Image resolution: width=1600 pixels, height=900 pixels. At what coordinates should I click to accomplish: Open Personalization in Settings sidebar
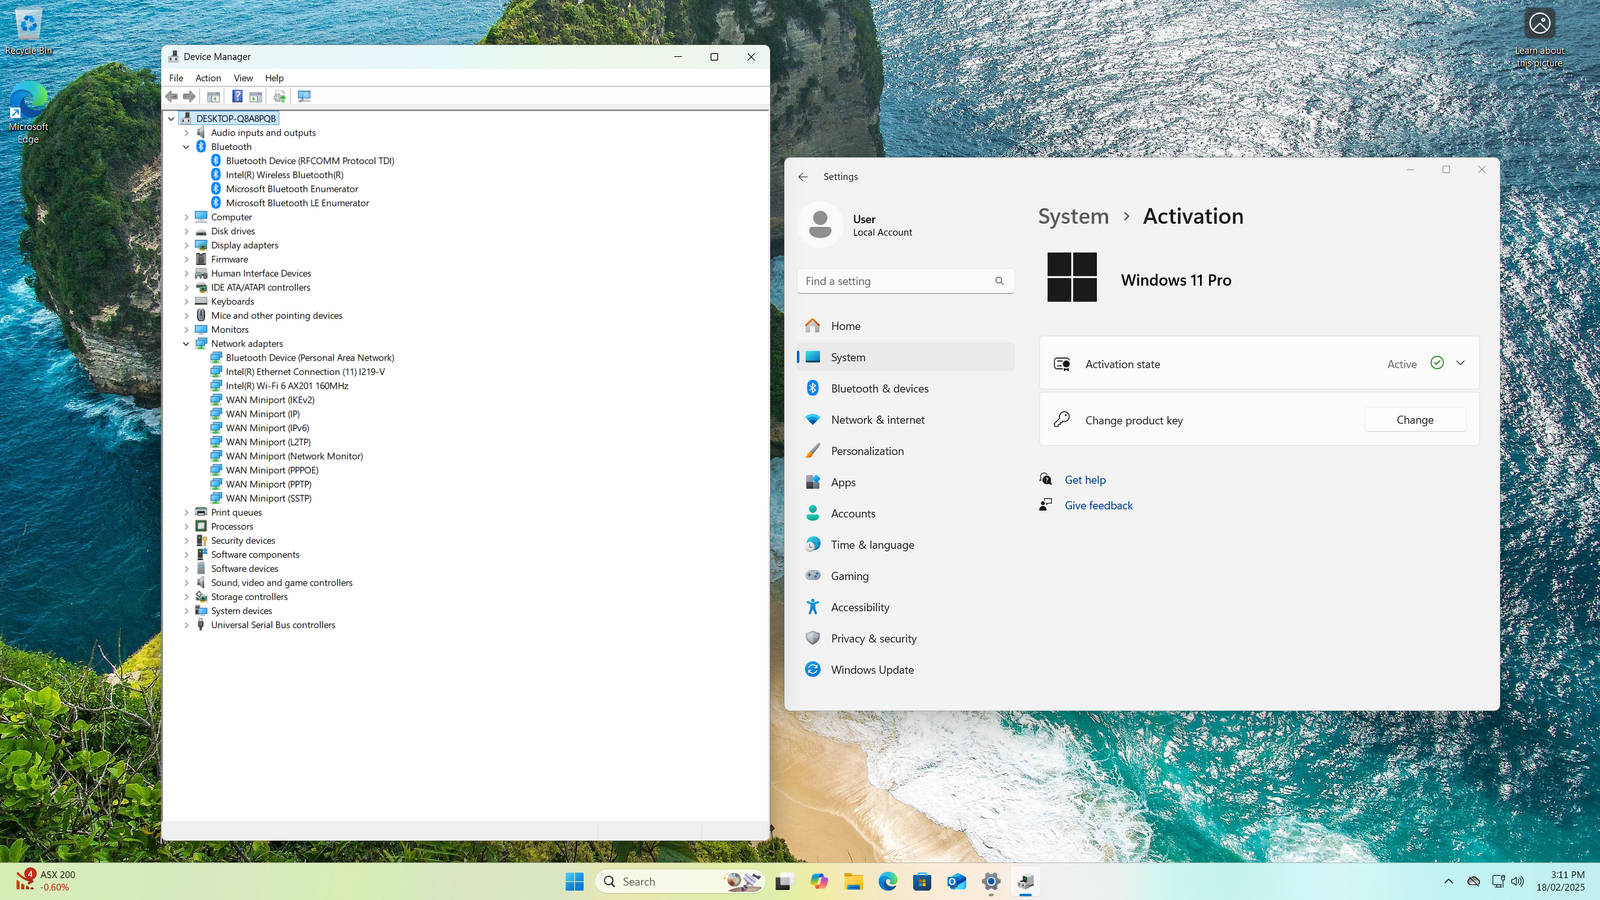point(906,451)
